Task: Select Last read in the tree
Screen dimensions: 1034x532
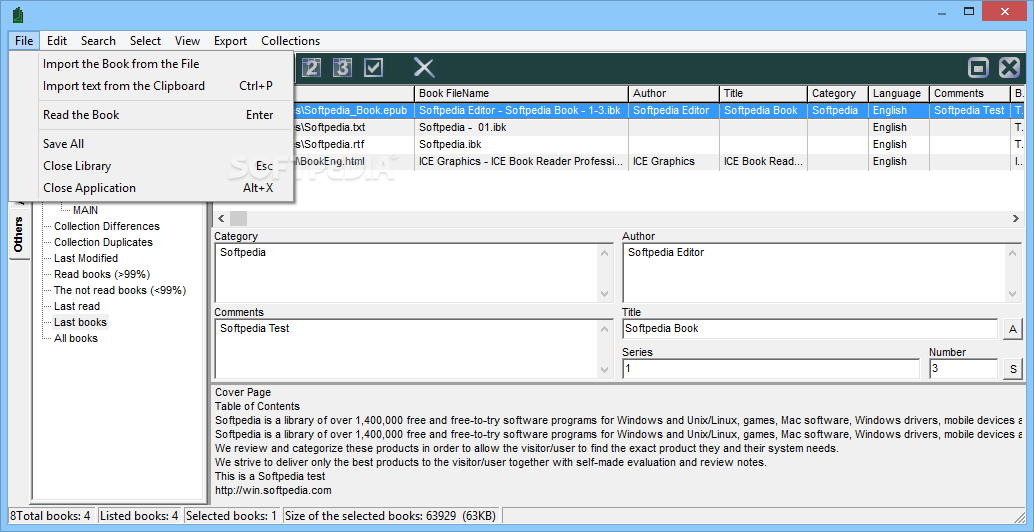Action: (x=76, y=307)
